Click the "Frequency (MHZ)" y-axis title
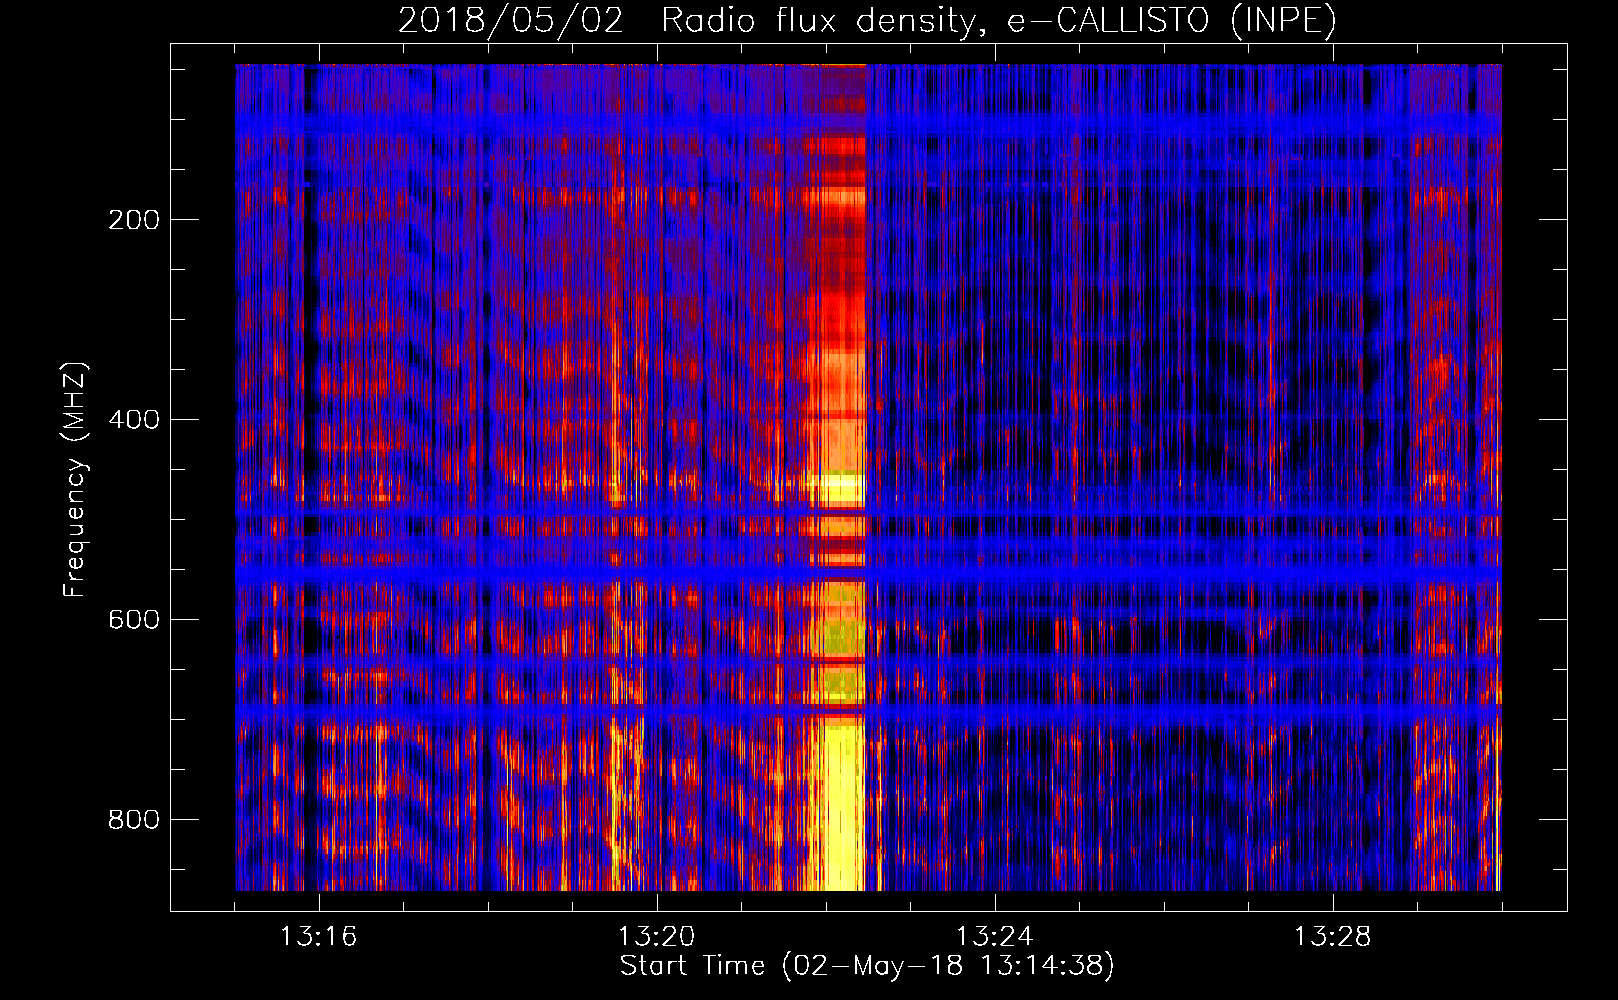1618x1000 pixels. 75,479
